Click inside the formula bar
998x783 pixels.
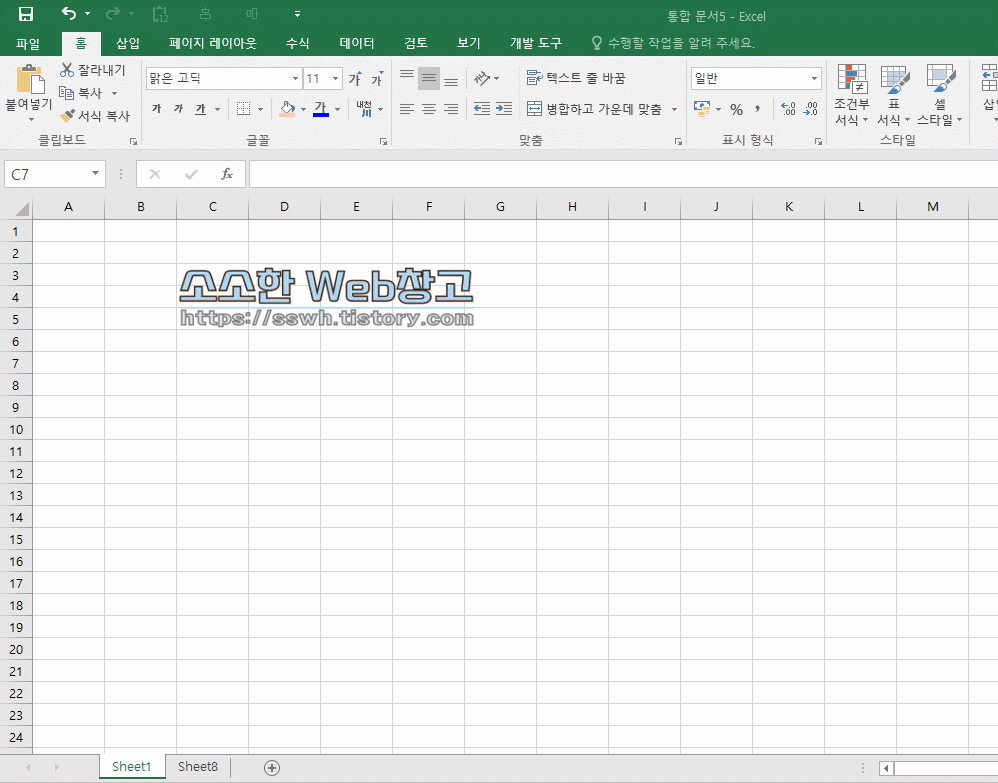click(624, 174)
